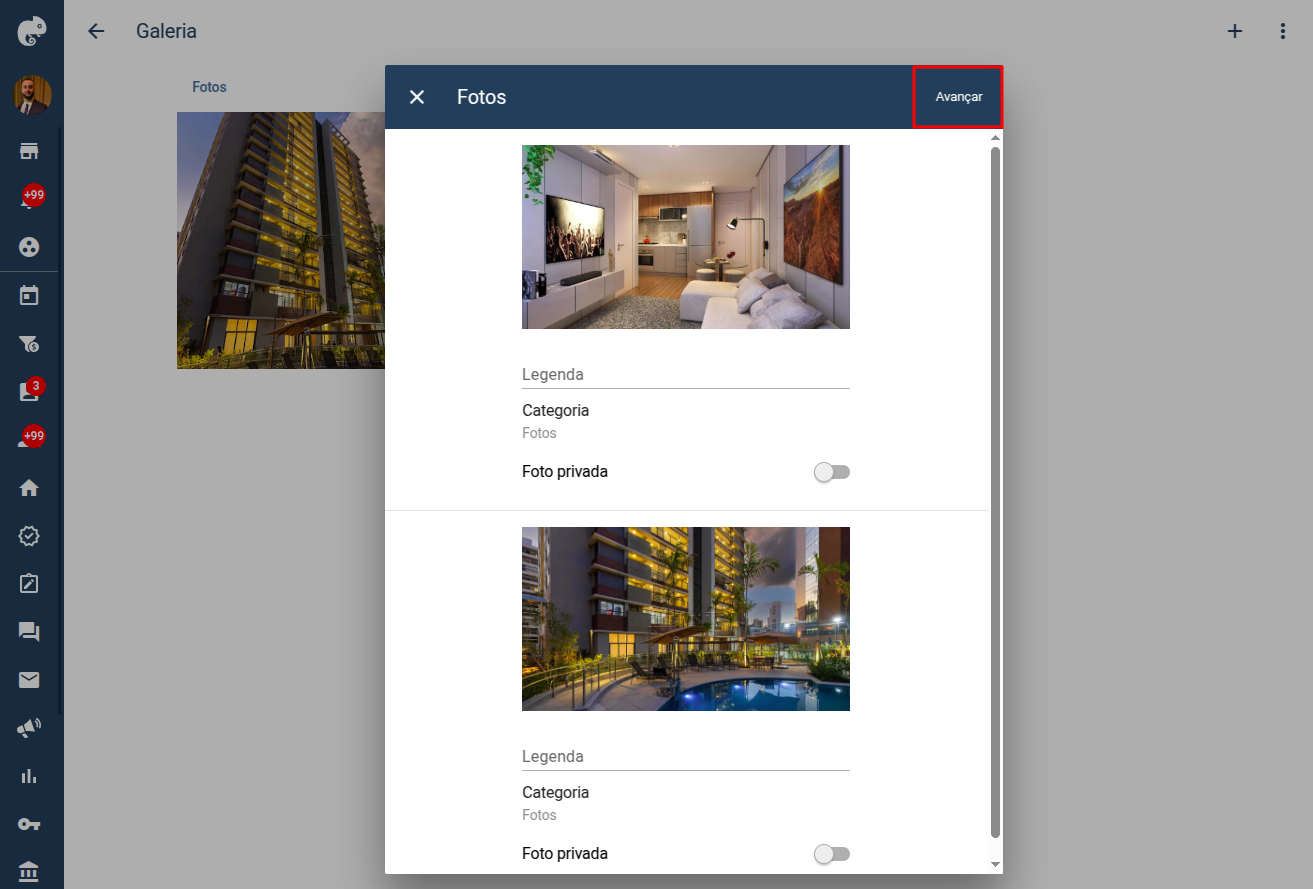Open the home icon in sidebar

coord(29,488)
